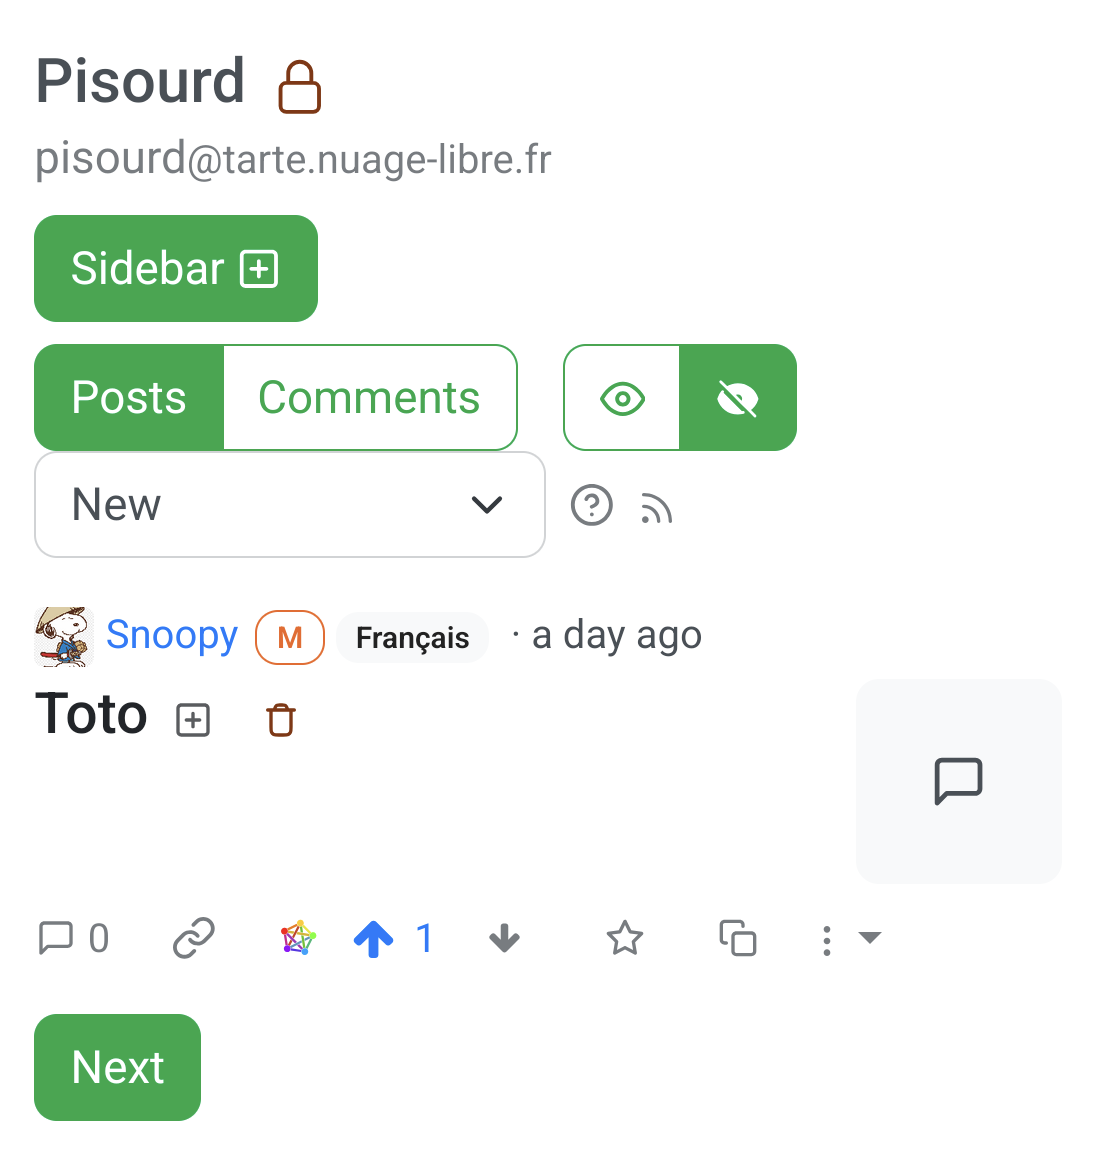Open the sorting help question-mark icon
The image size is (1096, 1157).
click(x=592, y=505)
